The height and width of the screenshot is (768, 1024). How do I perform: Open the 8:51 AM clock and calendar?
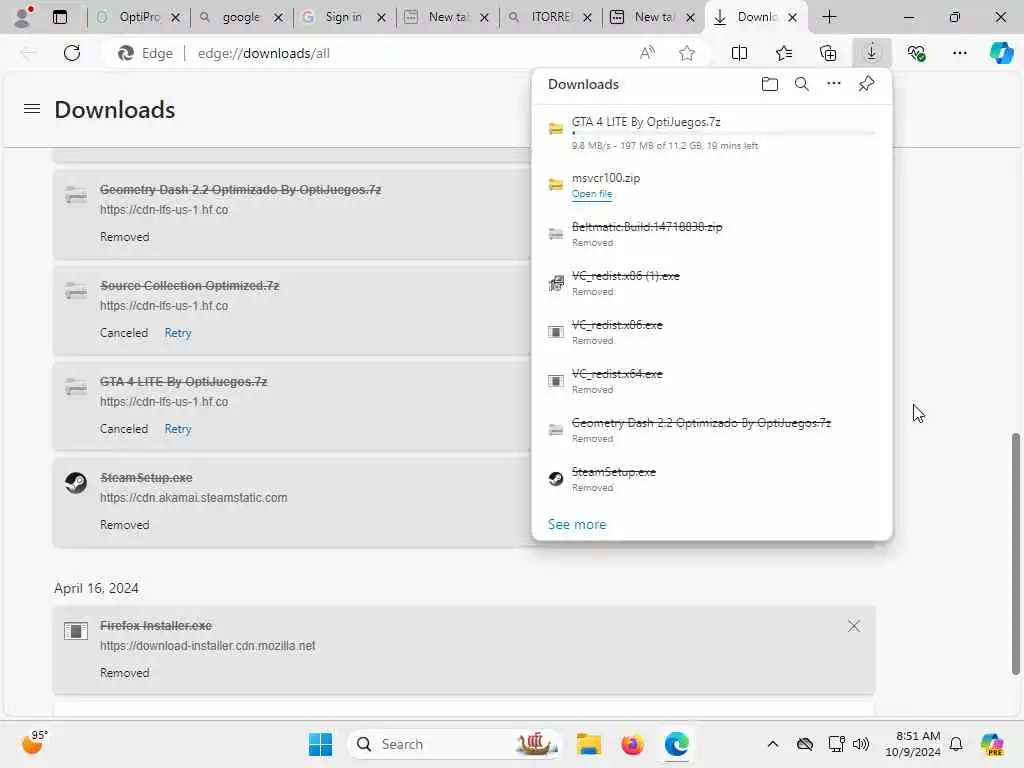(913, 744)
